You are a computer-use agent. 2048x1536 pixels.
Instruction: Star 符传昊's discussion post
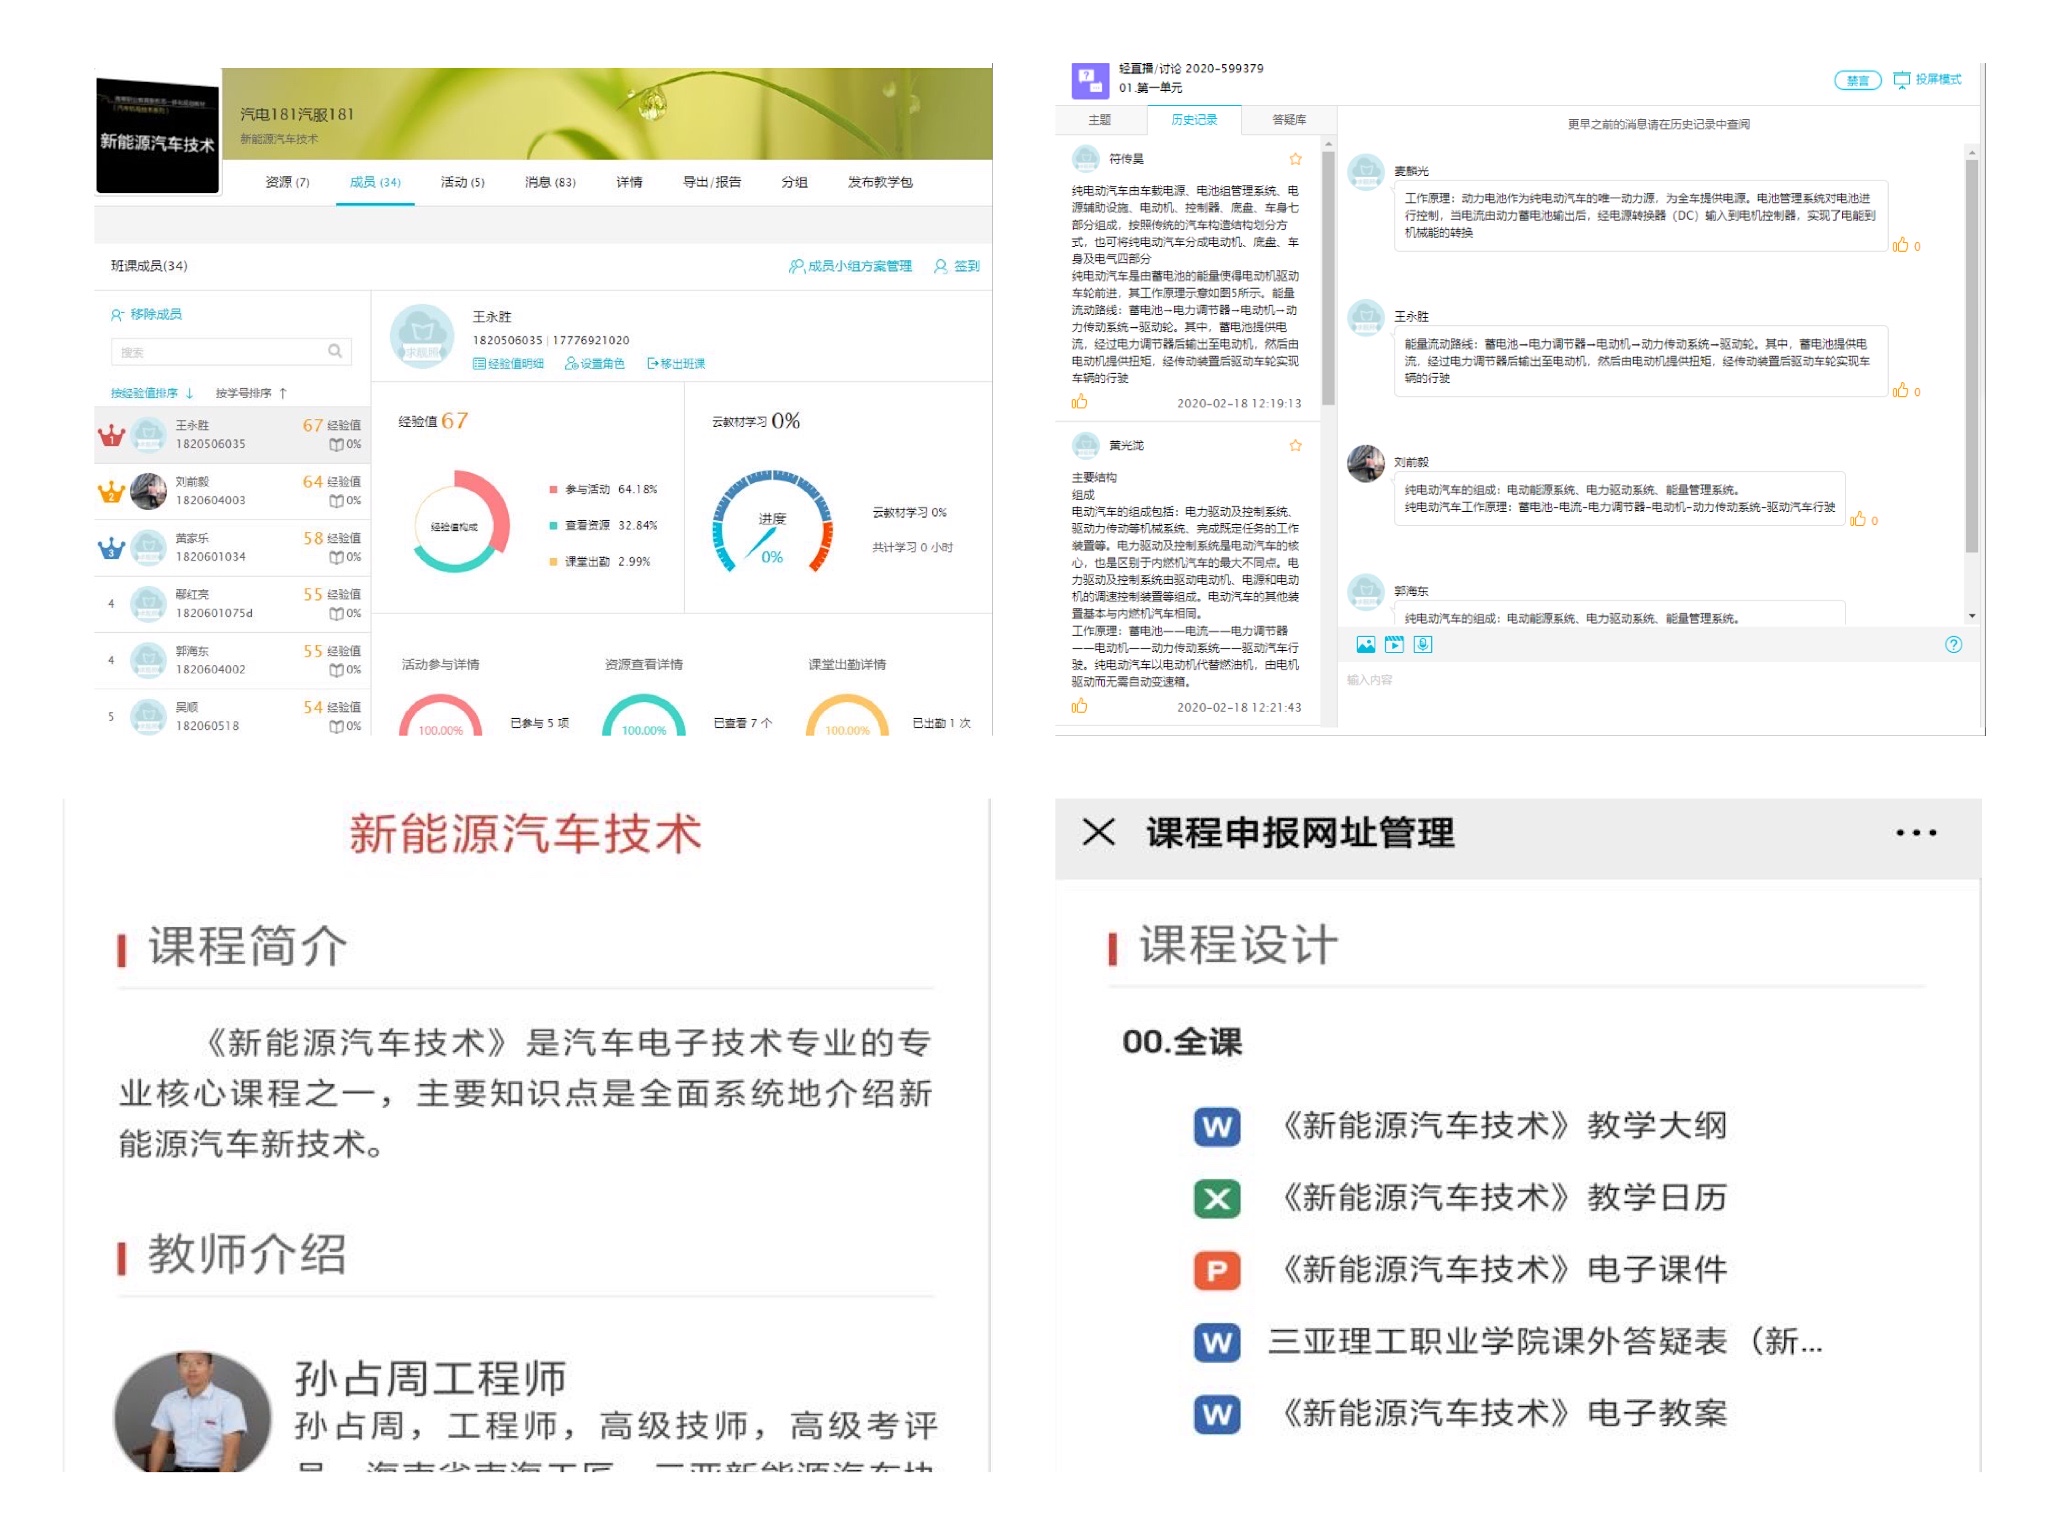tap(1295, 159)
